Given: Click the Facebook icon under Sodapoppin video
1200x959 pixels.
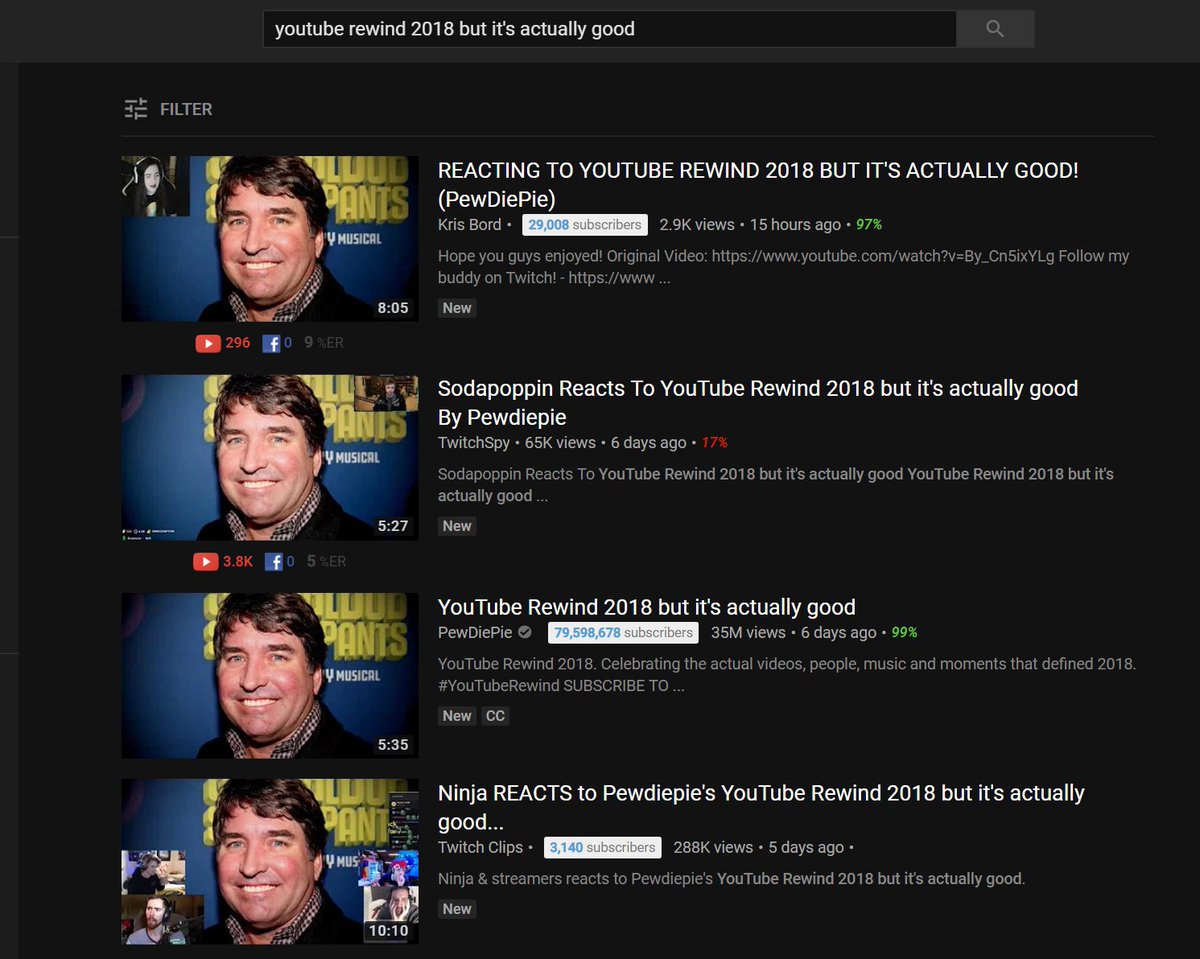Looking at the screenshot, I should click(273, 561).
